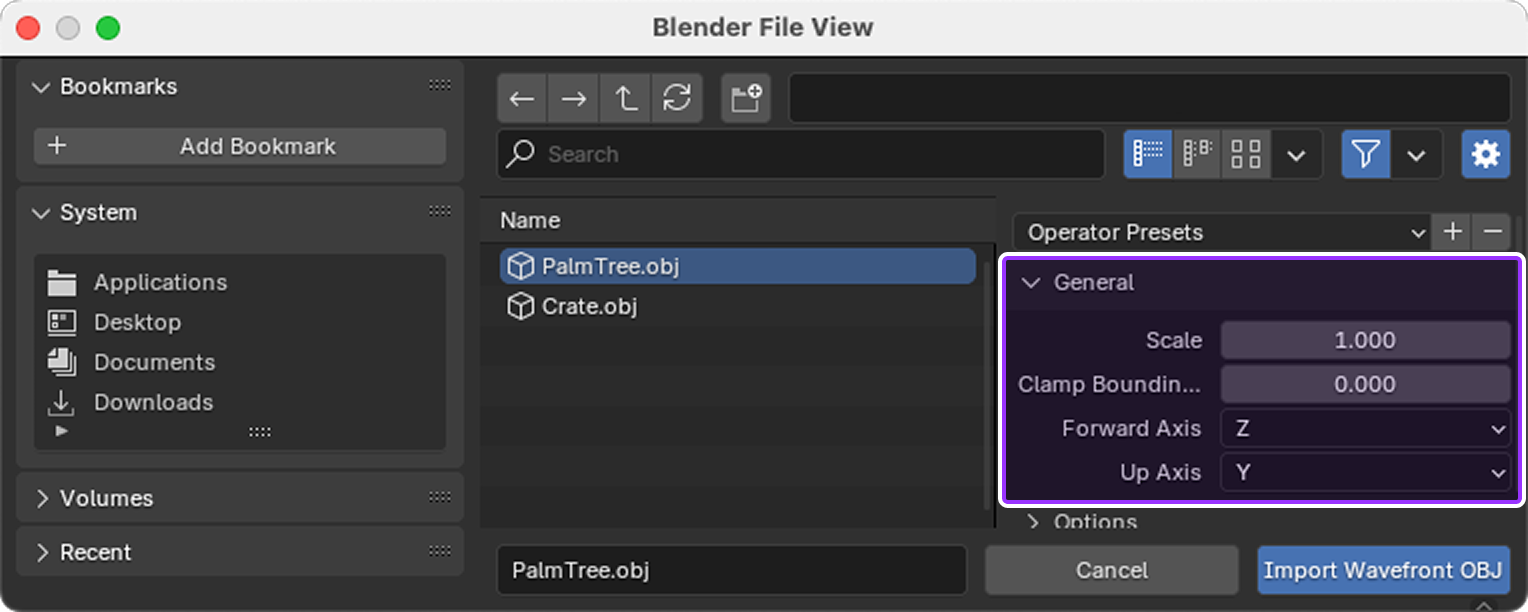Screen dimensions: 1528x612
Task: Select Crate.obj in file list
Action: [x=738, y=306]
